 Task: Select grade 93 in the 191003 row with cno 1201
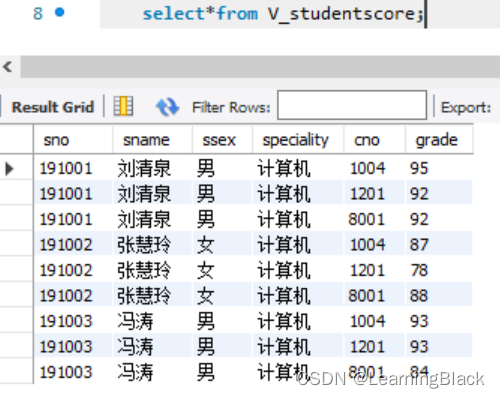point(439,347)
